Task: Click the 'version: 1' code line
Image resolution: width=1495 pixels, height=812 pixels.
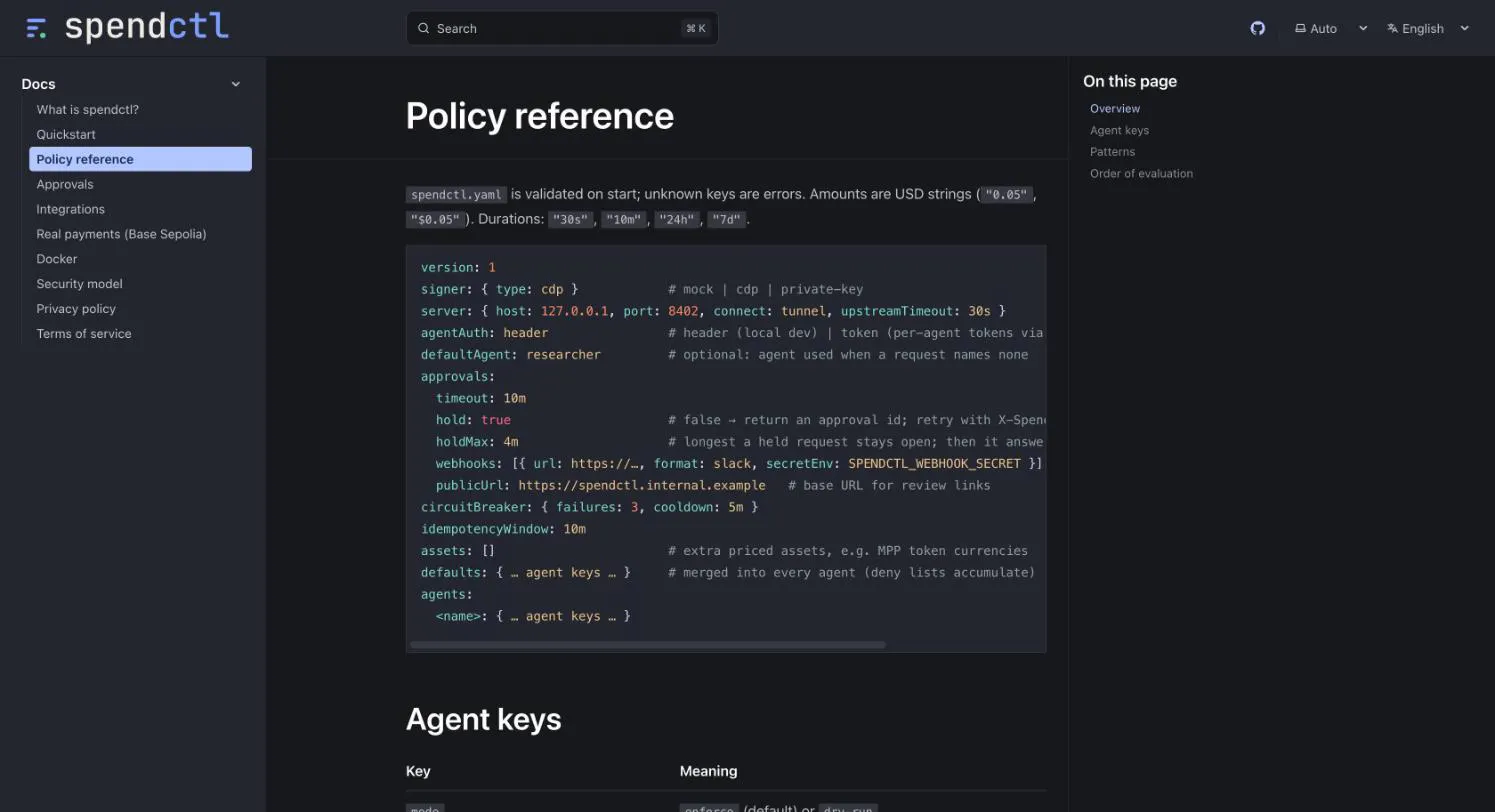Action: (x=458, y=267)
